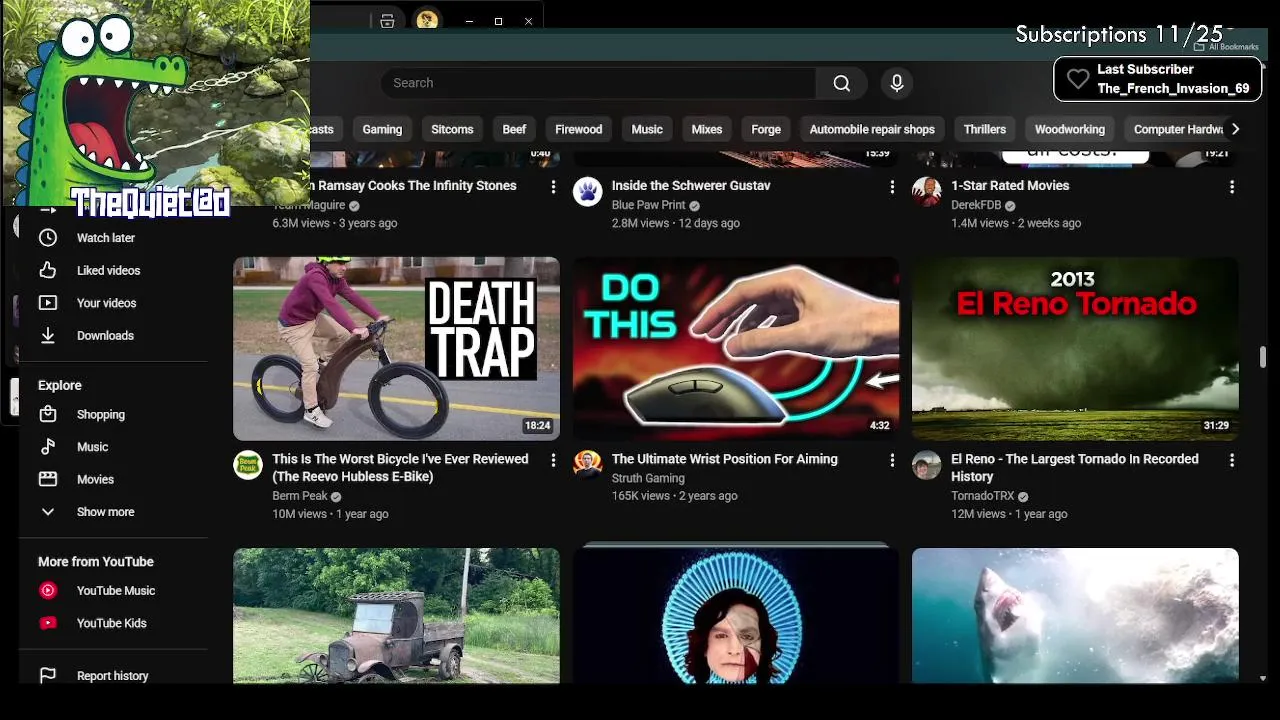Select the Sitcoms filter chip
The image size is (1280, 720).
pos(452,129)
